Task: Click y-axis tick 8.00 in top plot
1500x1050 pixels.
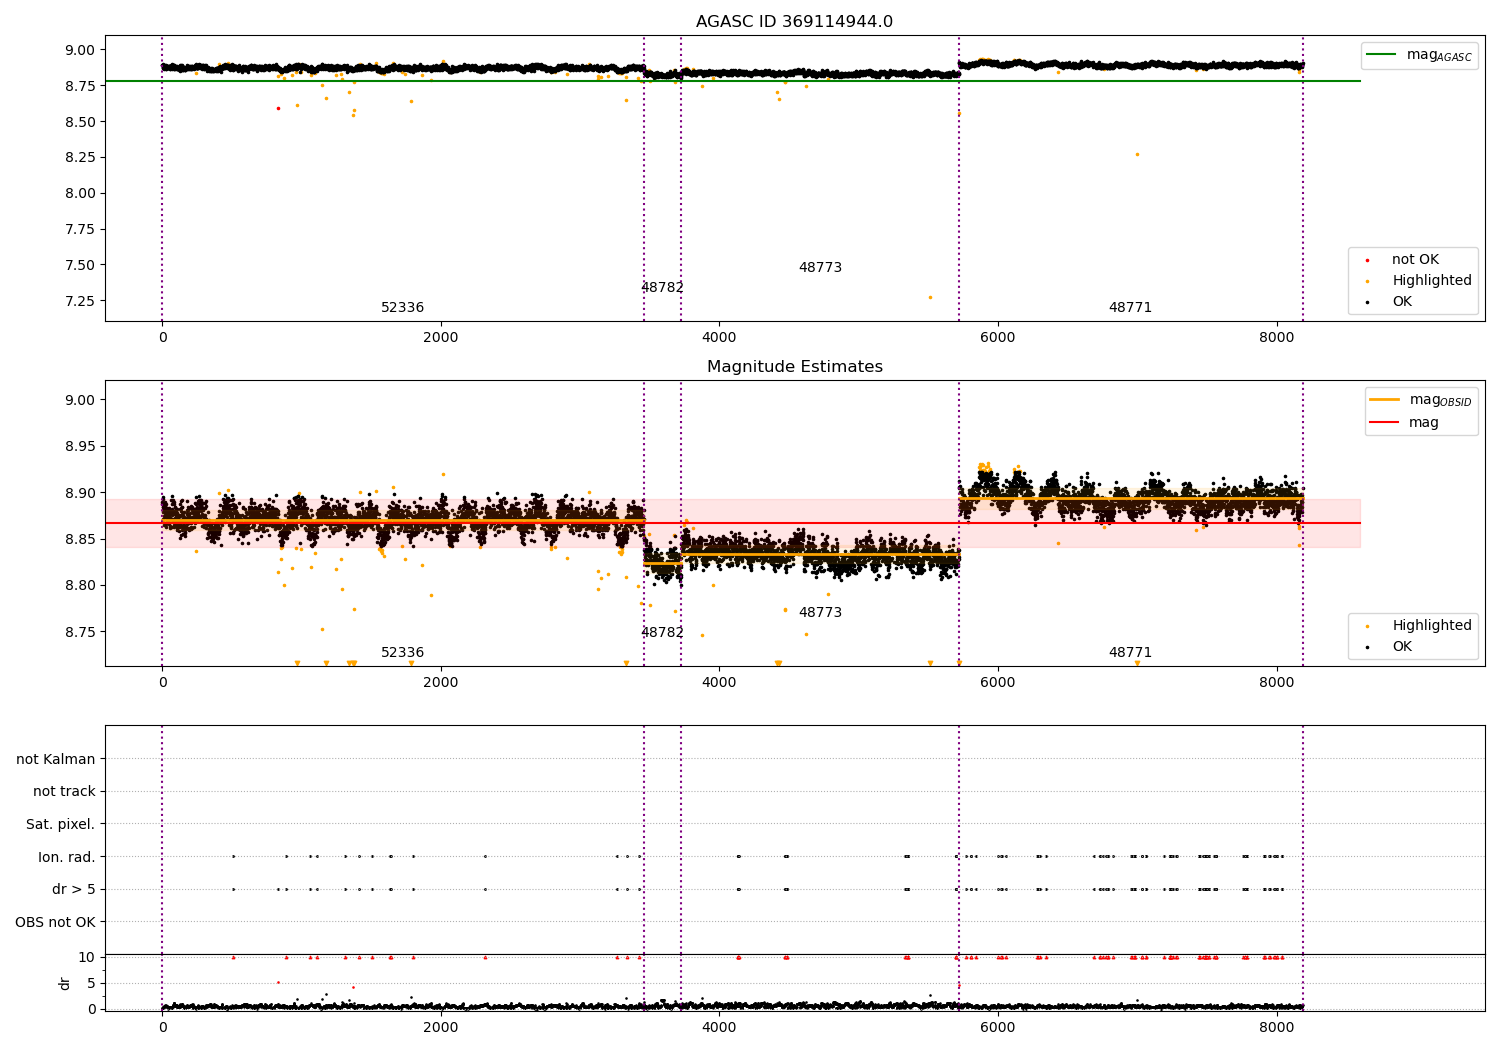Action: 80,193
